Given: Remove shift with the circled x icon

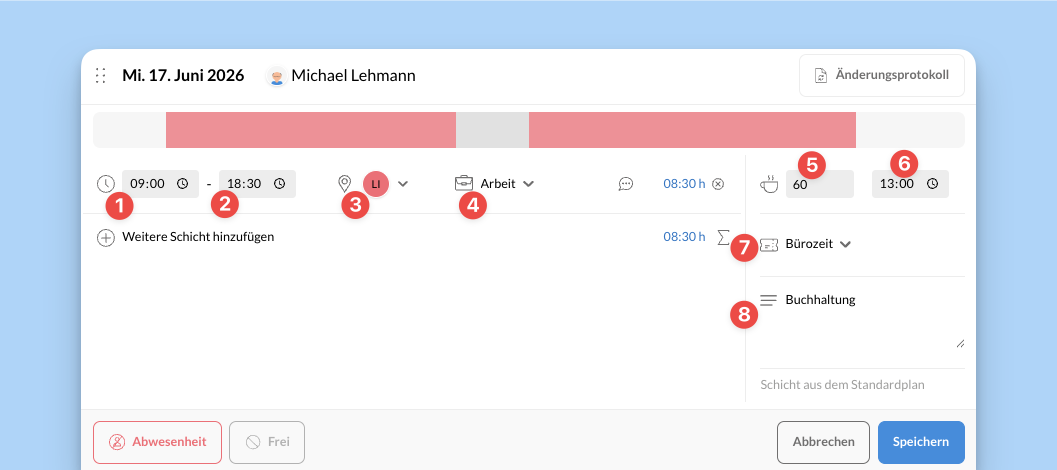Looking at the screenshot, I should point(718,183).
